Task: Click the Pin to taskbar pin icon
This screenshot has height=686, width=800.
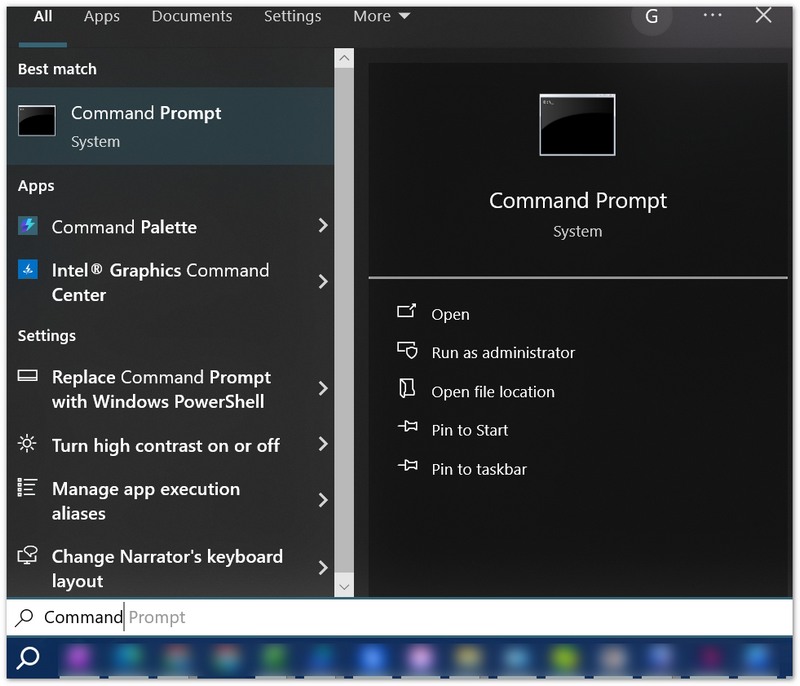Action: 408,465
